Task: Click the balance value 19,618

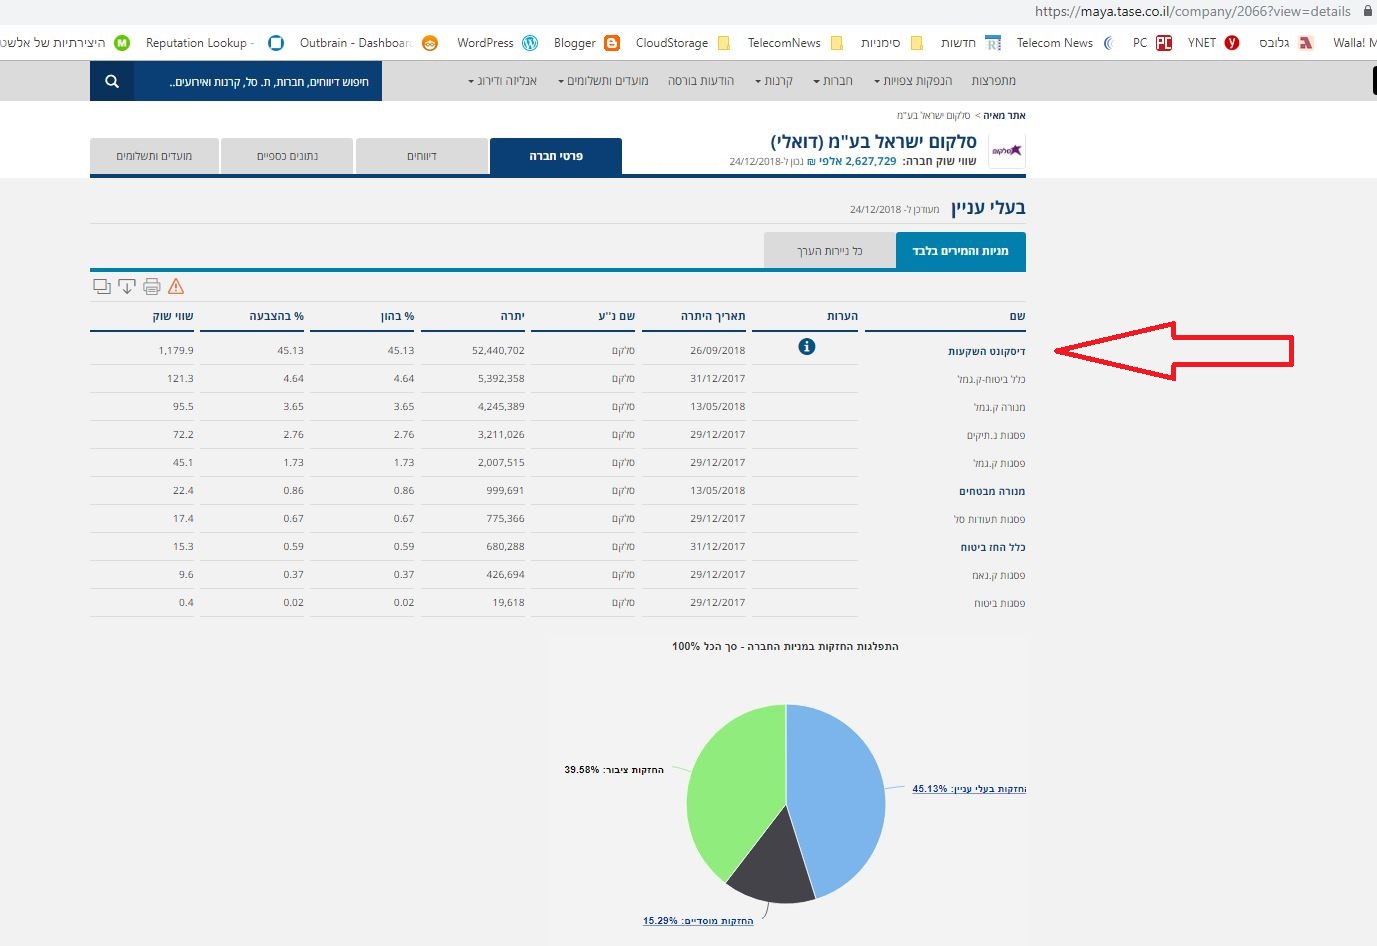Action: 508,603
